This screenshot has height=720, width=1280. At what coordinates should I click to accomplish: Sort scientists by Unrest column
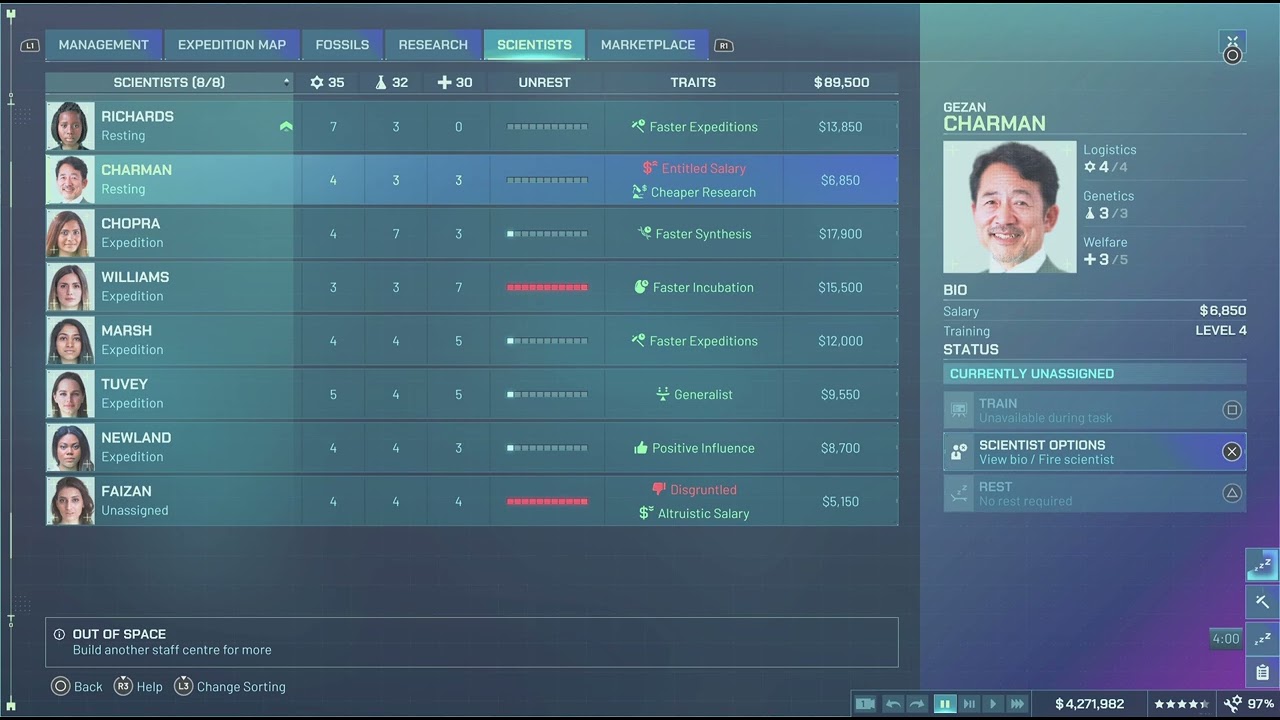[545, 83]
